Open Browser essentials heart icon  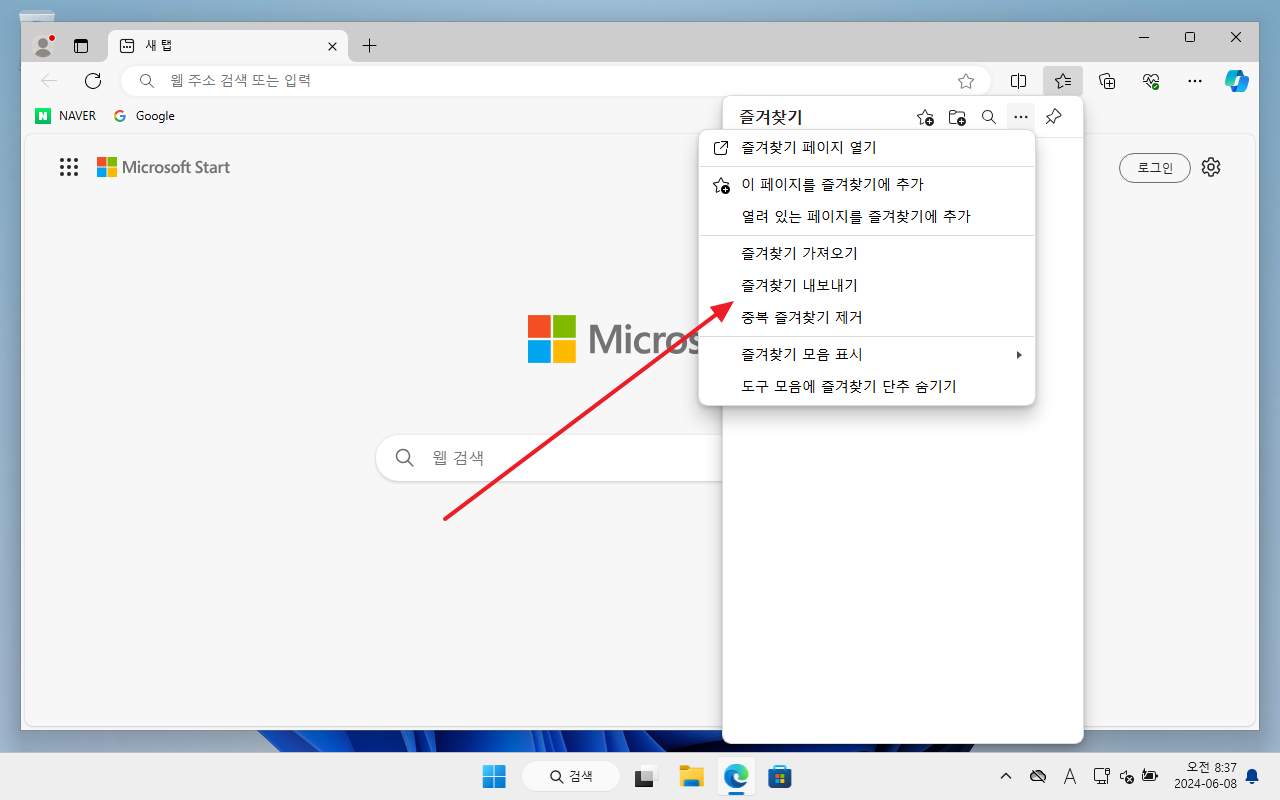click(1151, 81)
